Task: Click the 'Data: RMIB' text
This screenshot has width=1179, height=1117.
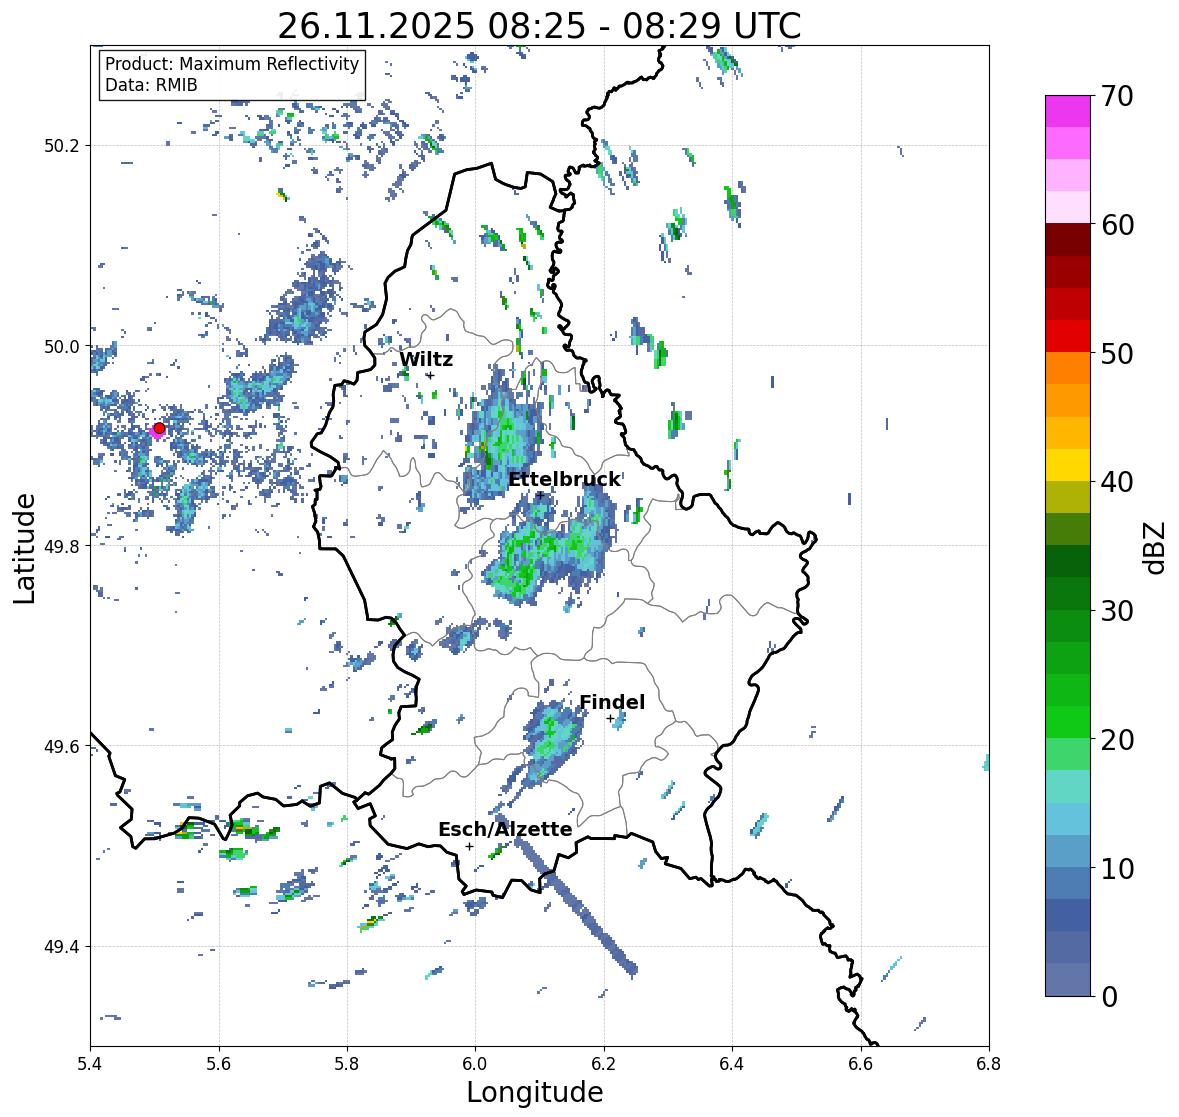Action: click(x=151, y=85)
